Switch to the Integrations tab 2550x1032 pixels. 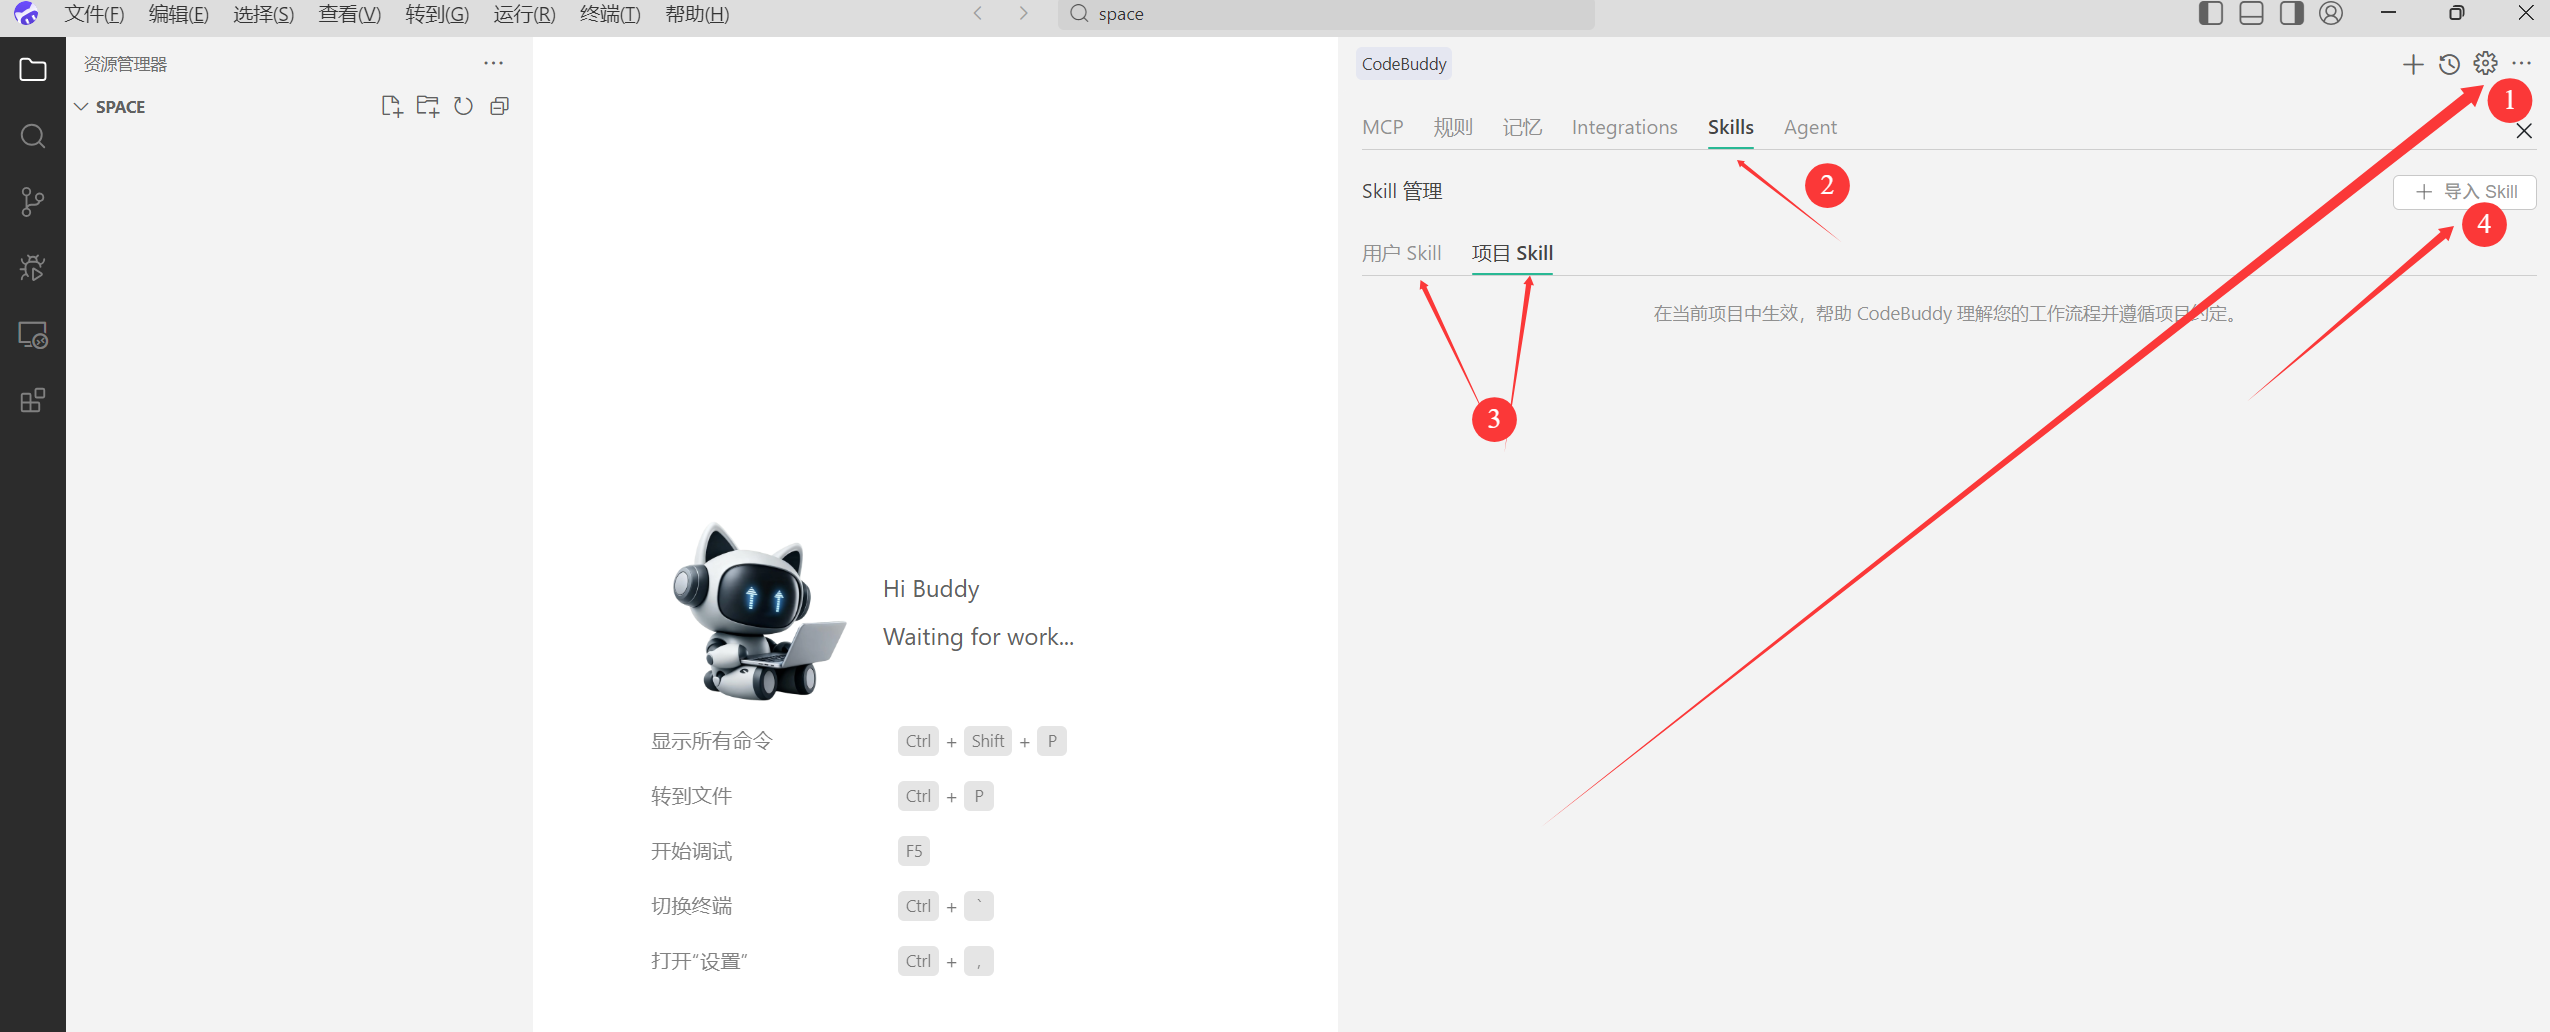tap(1624, 127)
